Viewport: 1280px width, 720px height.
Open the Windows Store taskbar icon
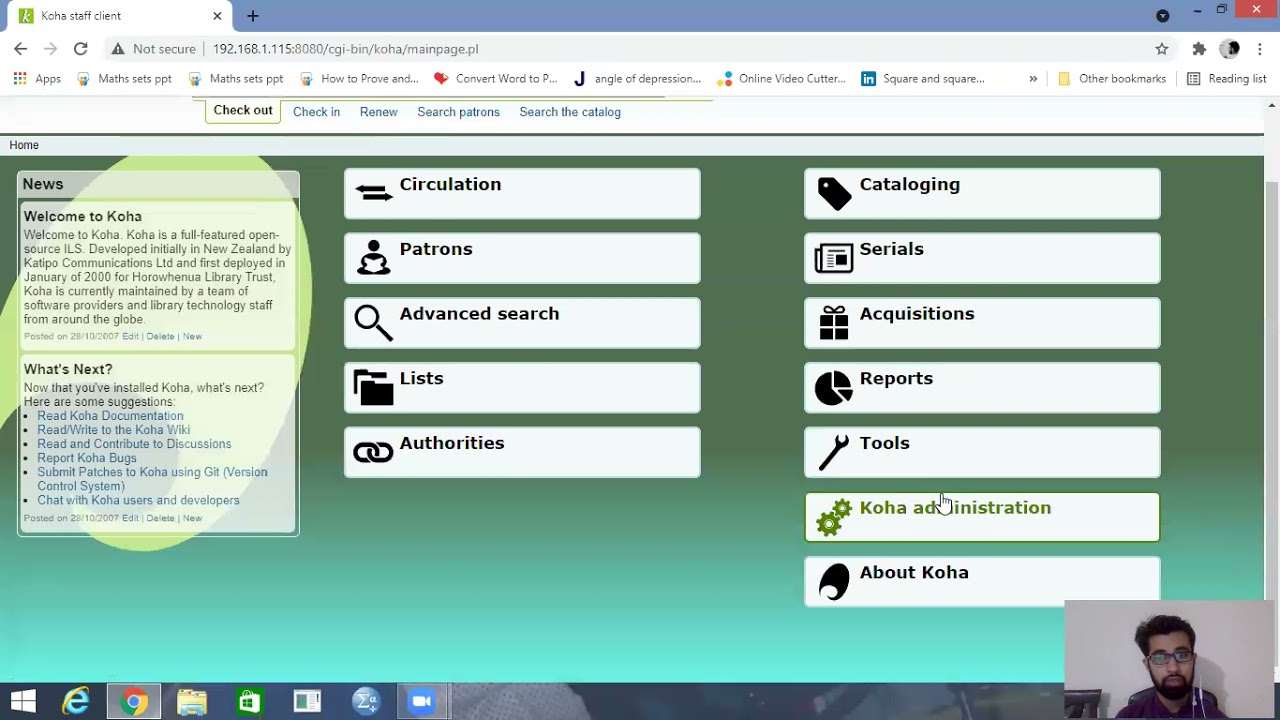point(249,702)
